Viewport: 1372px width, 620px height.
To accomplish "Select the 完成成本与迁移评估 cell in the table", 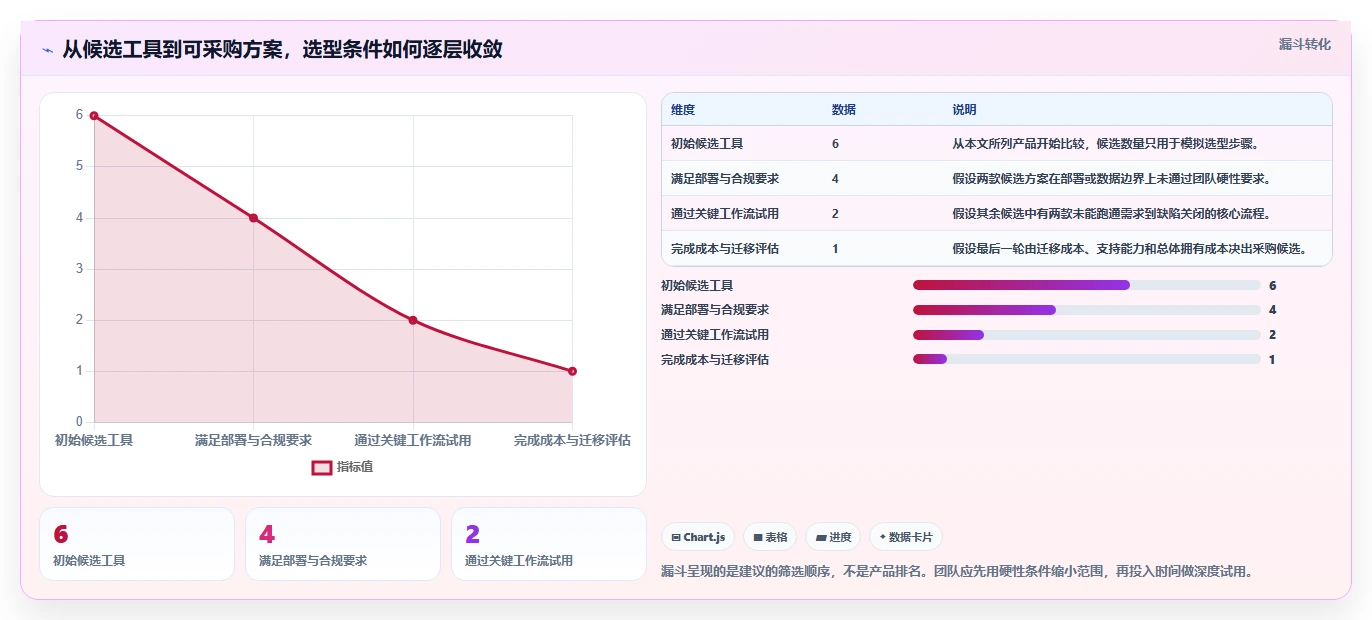I will tap(725, 249).
